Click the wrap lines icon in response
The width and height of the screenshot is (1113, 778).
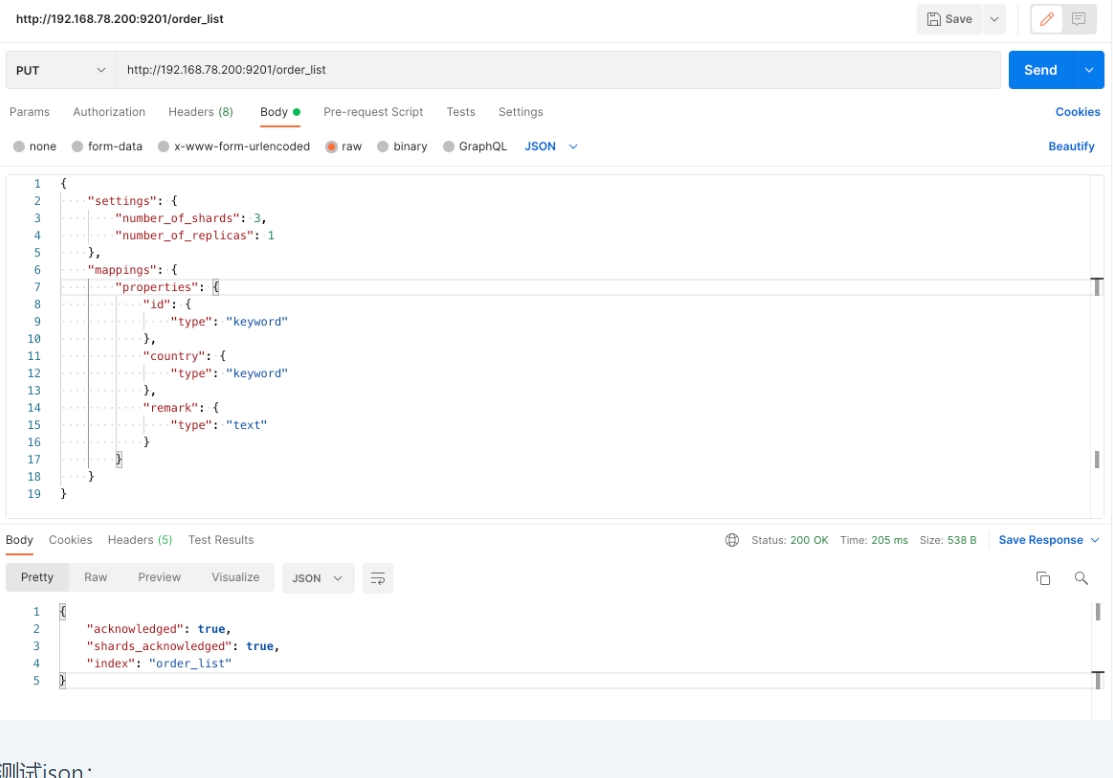tap(377, 578)
